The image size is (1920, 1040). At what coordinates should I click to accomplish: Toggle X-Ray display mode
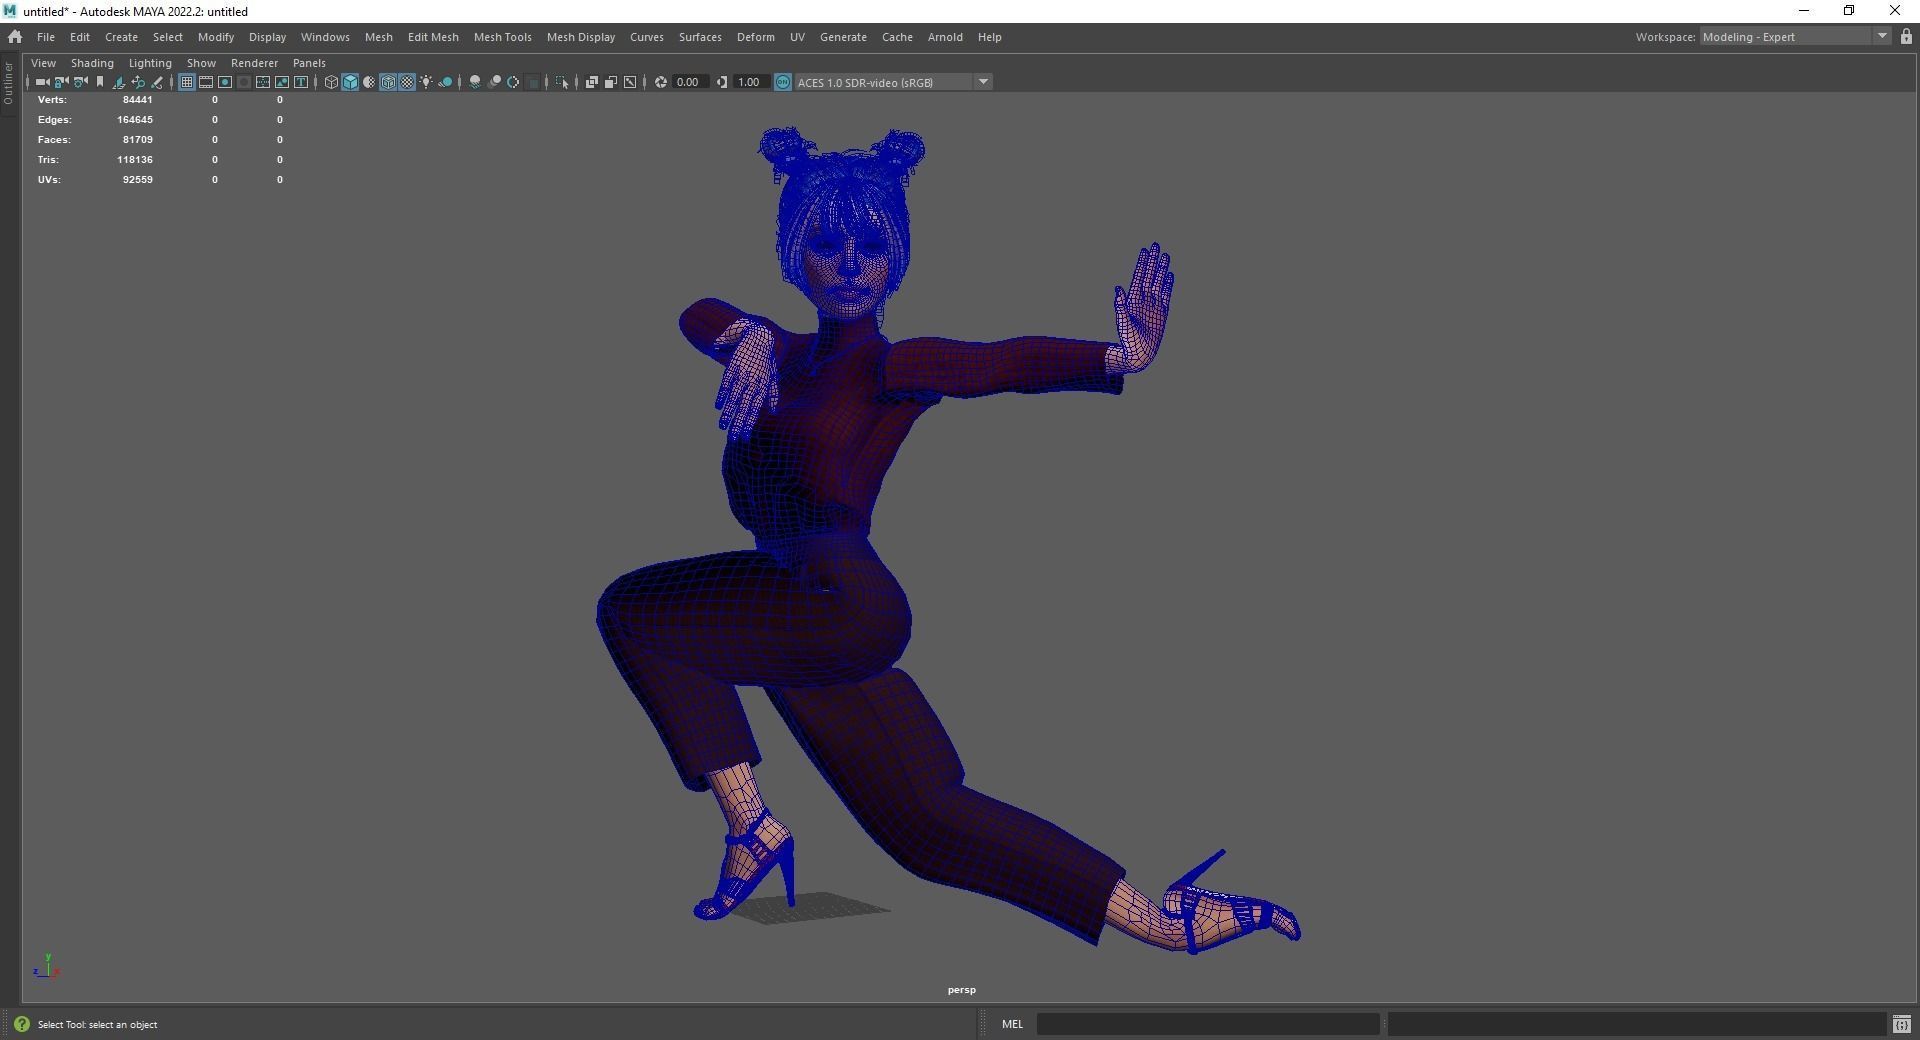pyautogui.click(x=592, y=82)
